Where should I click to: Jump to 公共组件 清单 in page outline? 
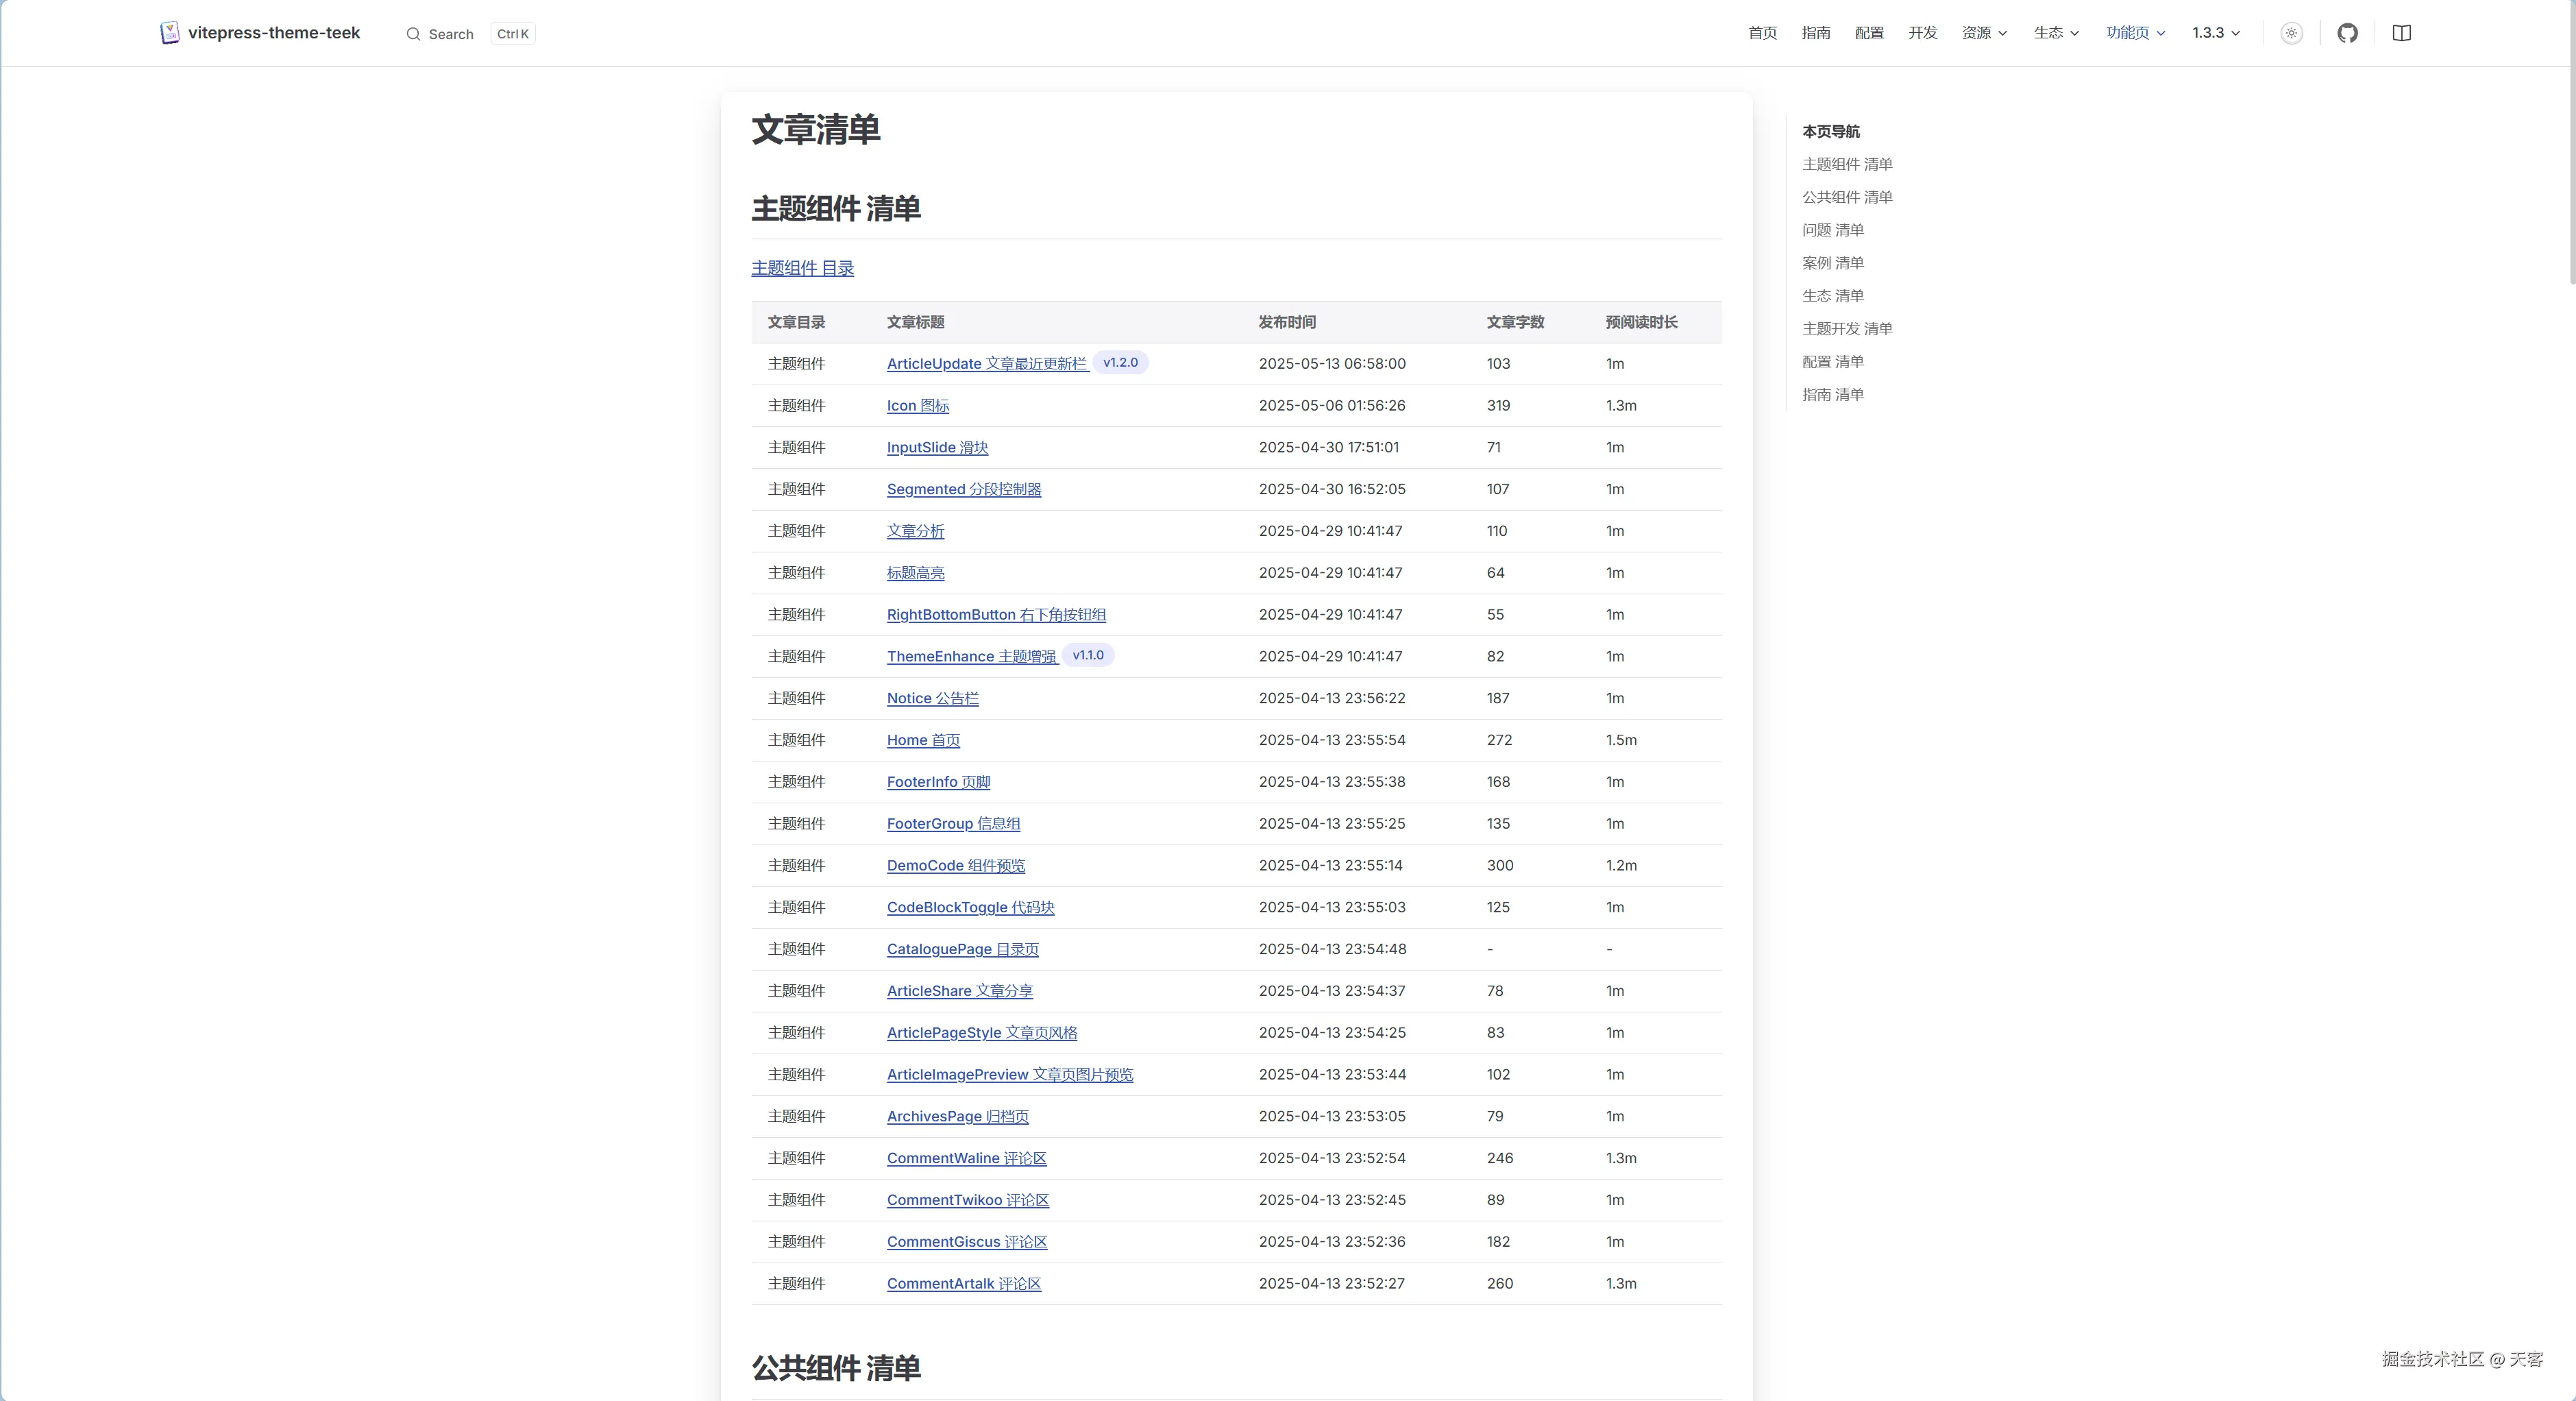coord(1846,197)
